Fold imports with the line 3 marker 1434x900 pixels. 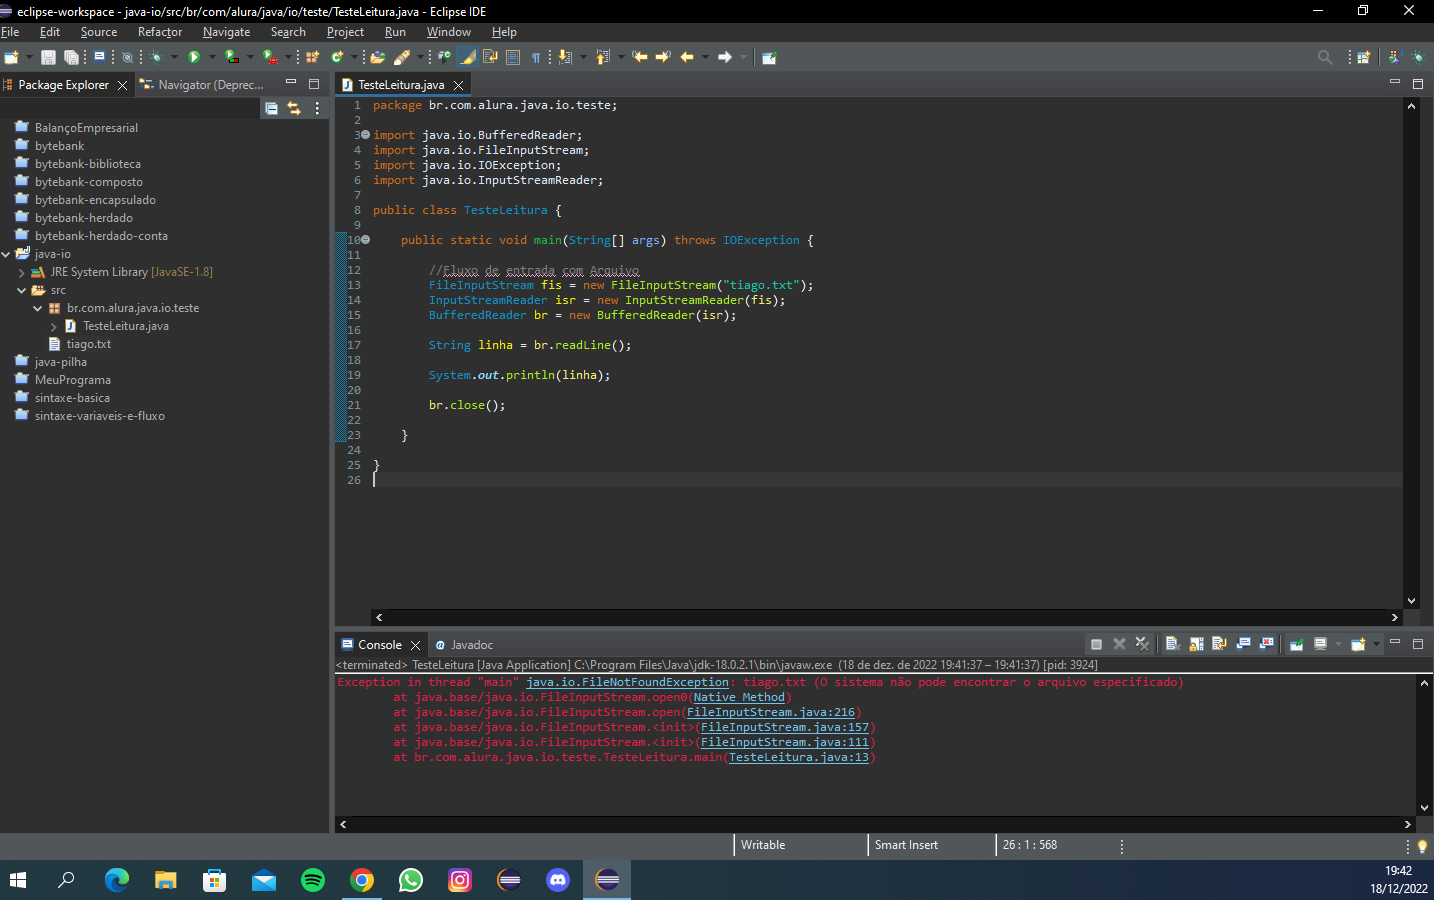365,134
